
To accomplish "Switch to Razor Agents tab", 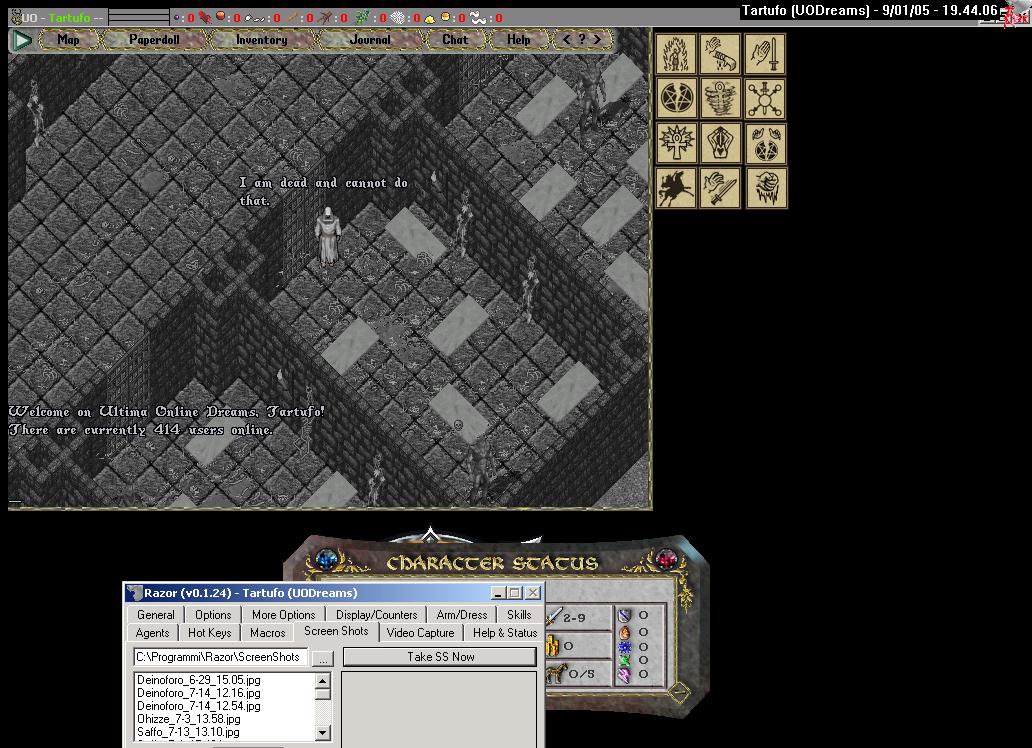I will pos(153,633).
